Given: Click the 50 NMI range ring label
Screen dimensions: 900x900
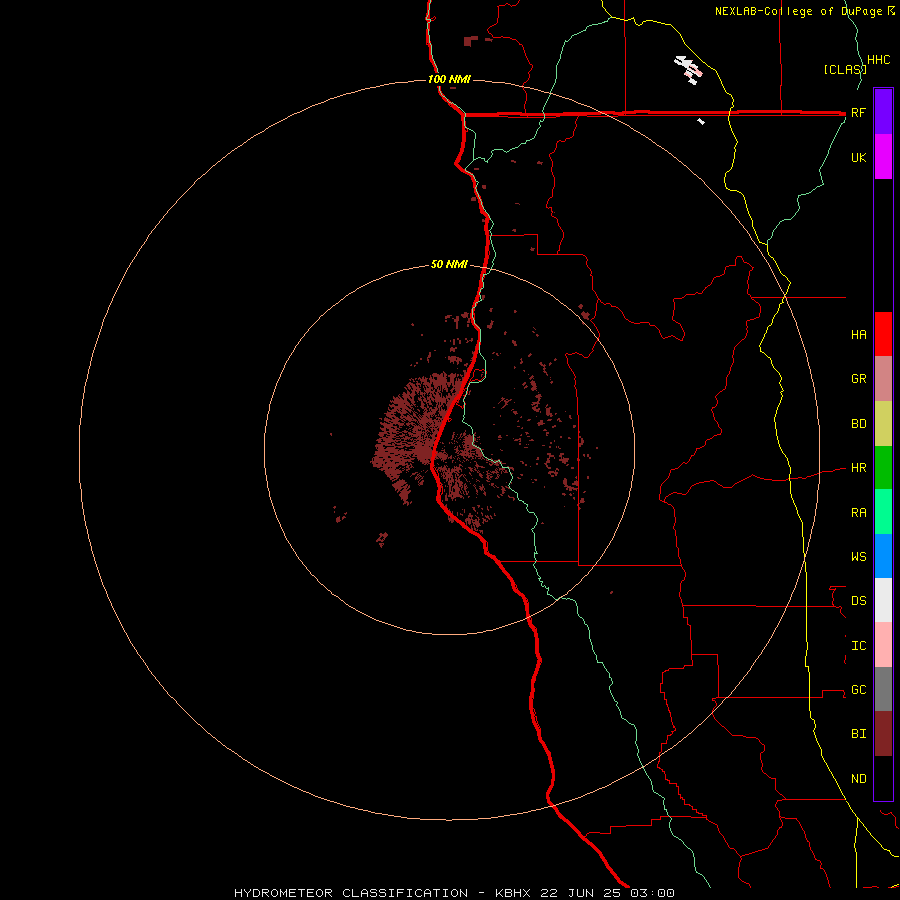Looking at the screenshot, I should (x=449, y=265).
